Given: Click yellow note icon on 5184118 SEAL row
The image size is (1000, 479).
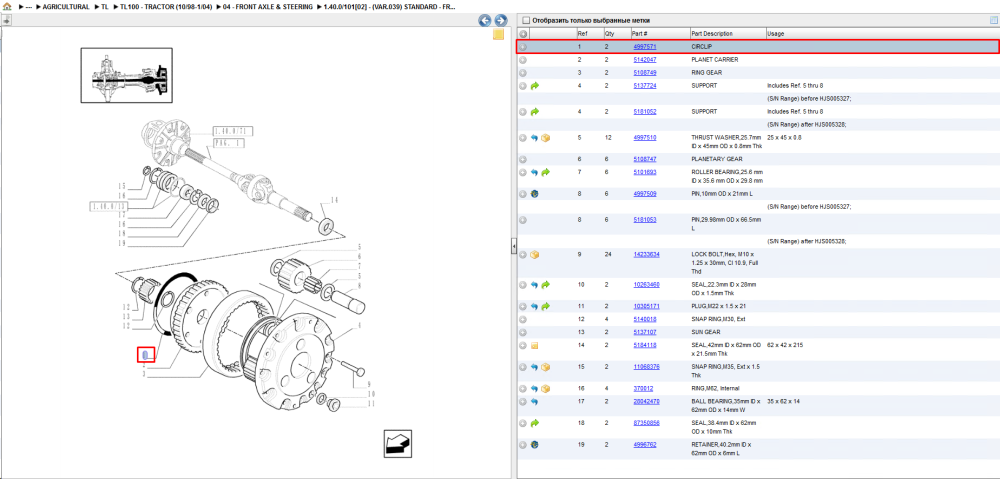Looking at the screenshot, I should pos(534,345).
